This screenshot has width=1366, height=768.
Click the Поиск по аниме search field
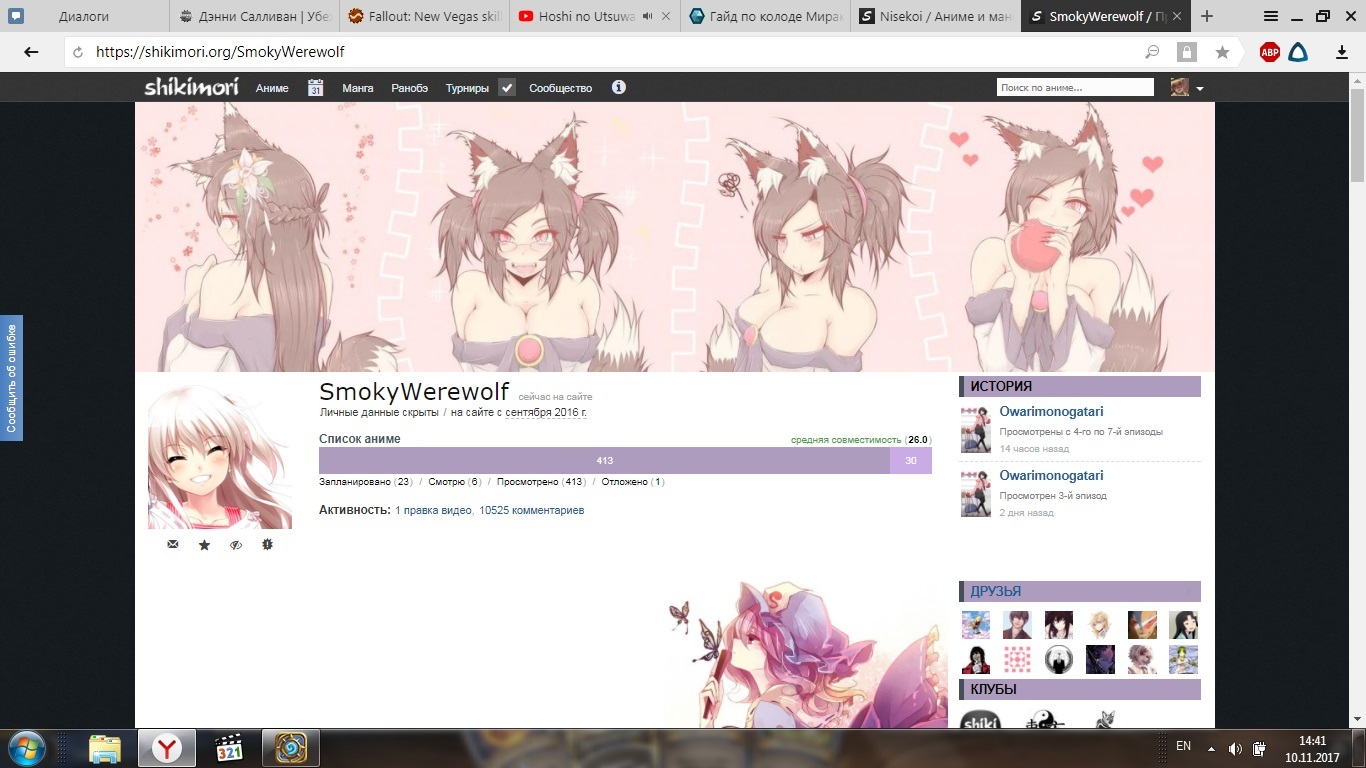(x=1075, y=88)
